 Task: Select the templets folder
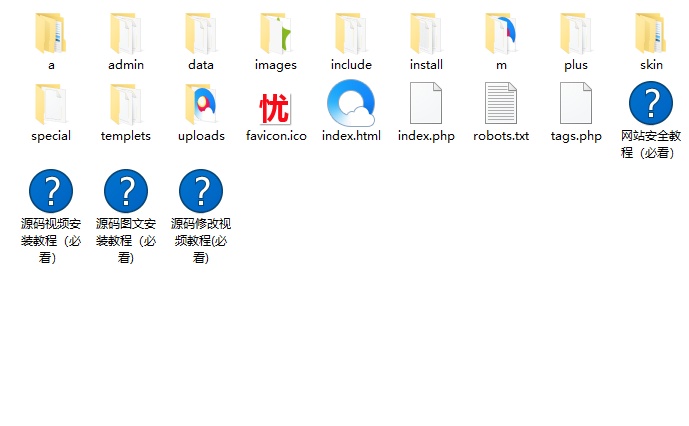point(126,104)
